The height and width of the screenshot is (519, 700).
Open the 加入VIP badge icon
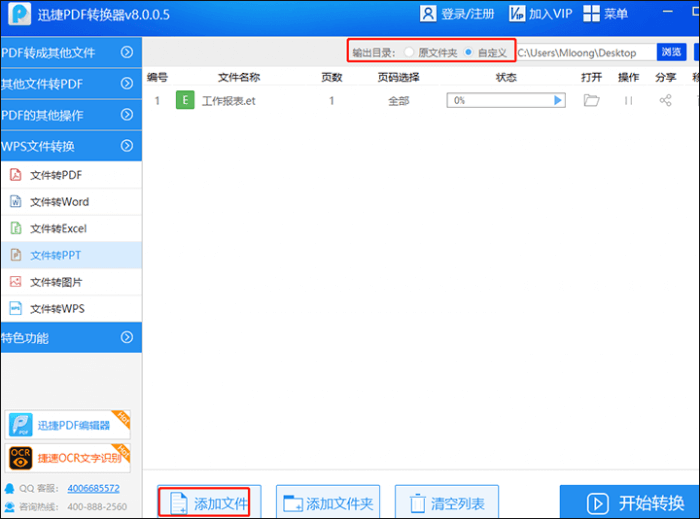pos(517,14)
